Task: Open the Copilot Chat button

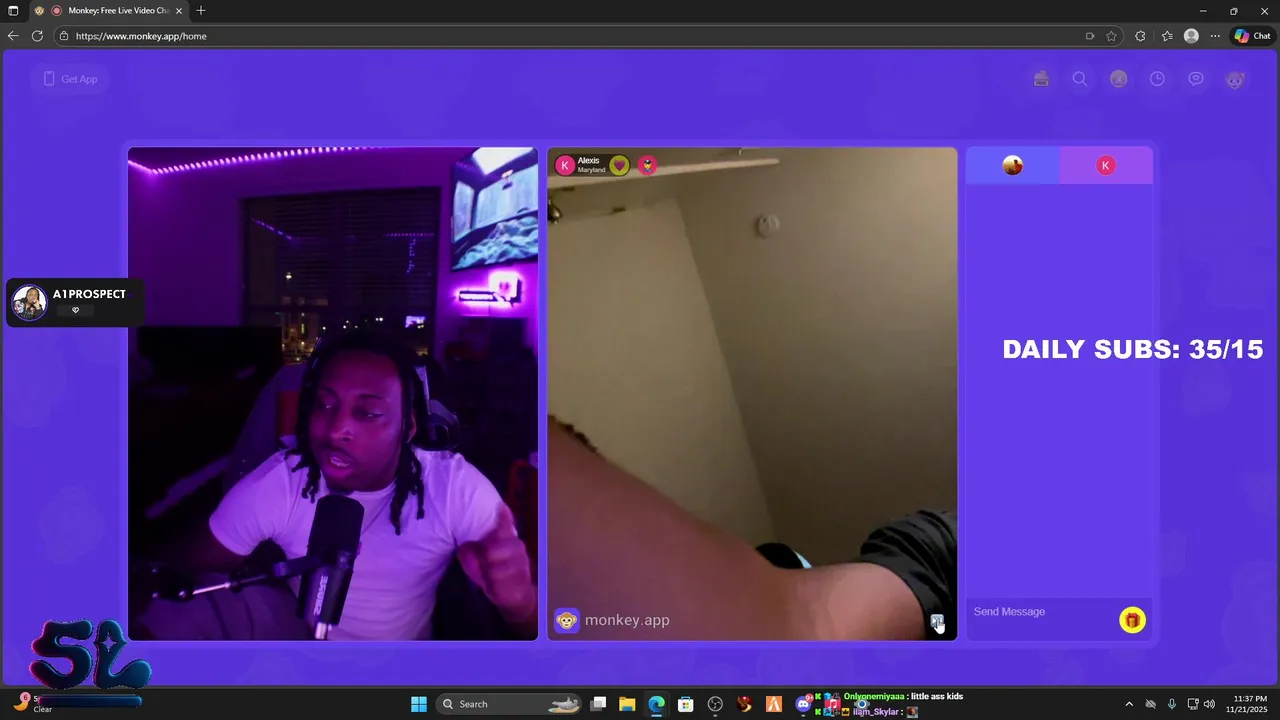Action: [x=1252, y=36]
